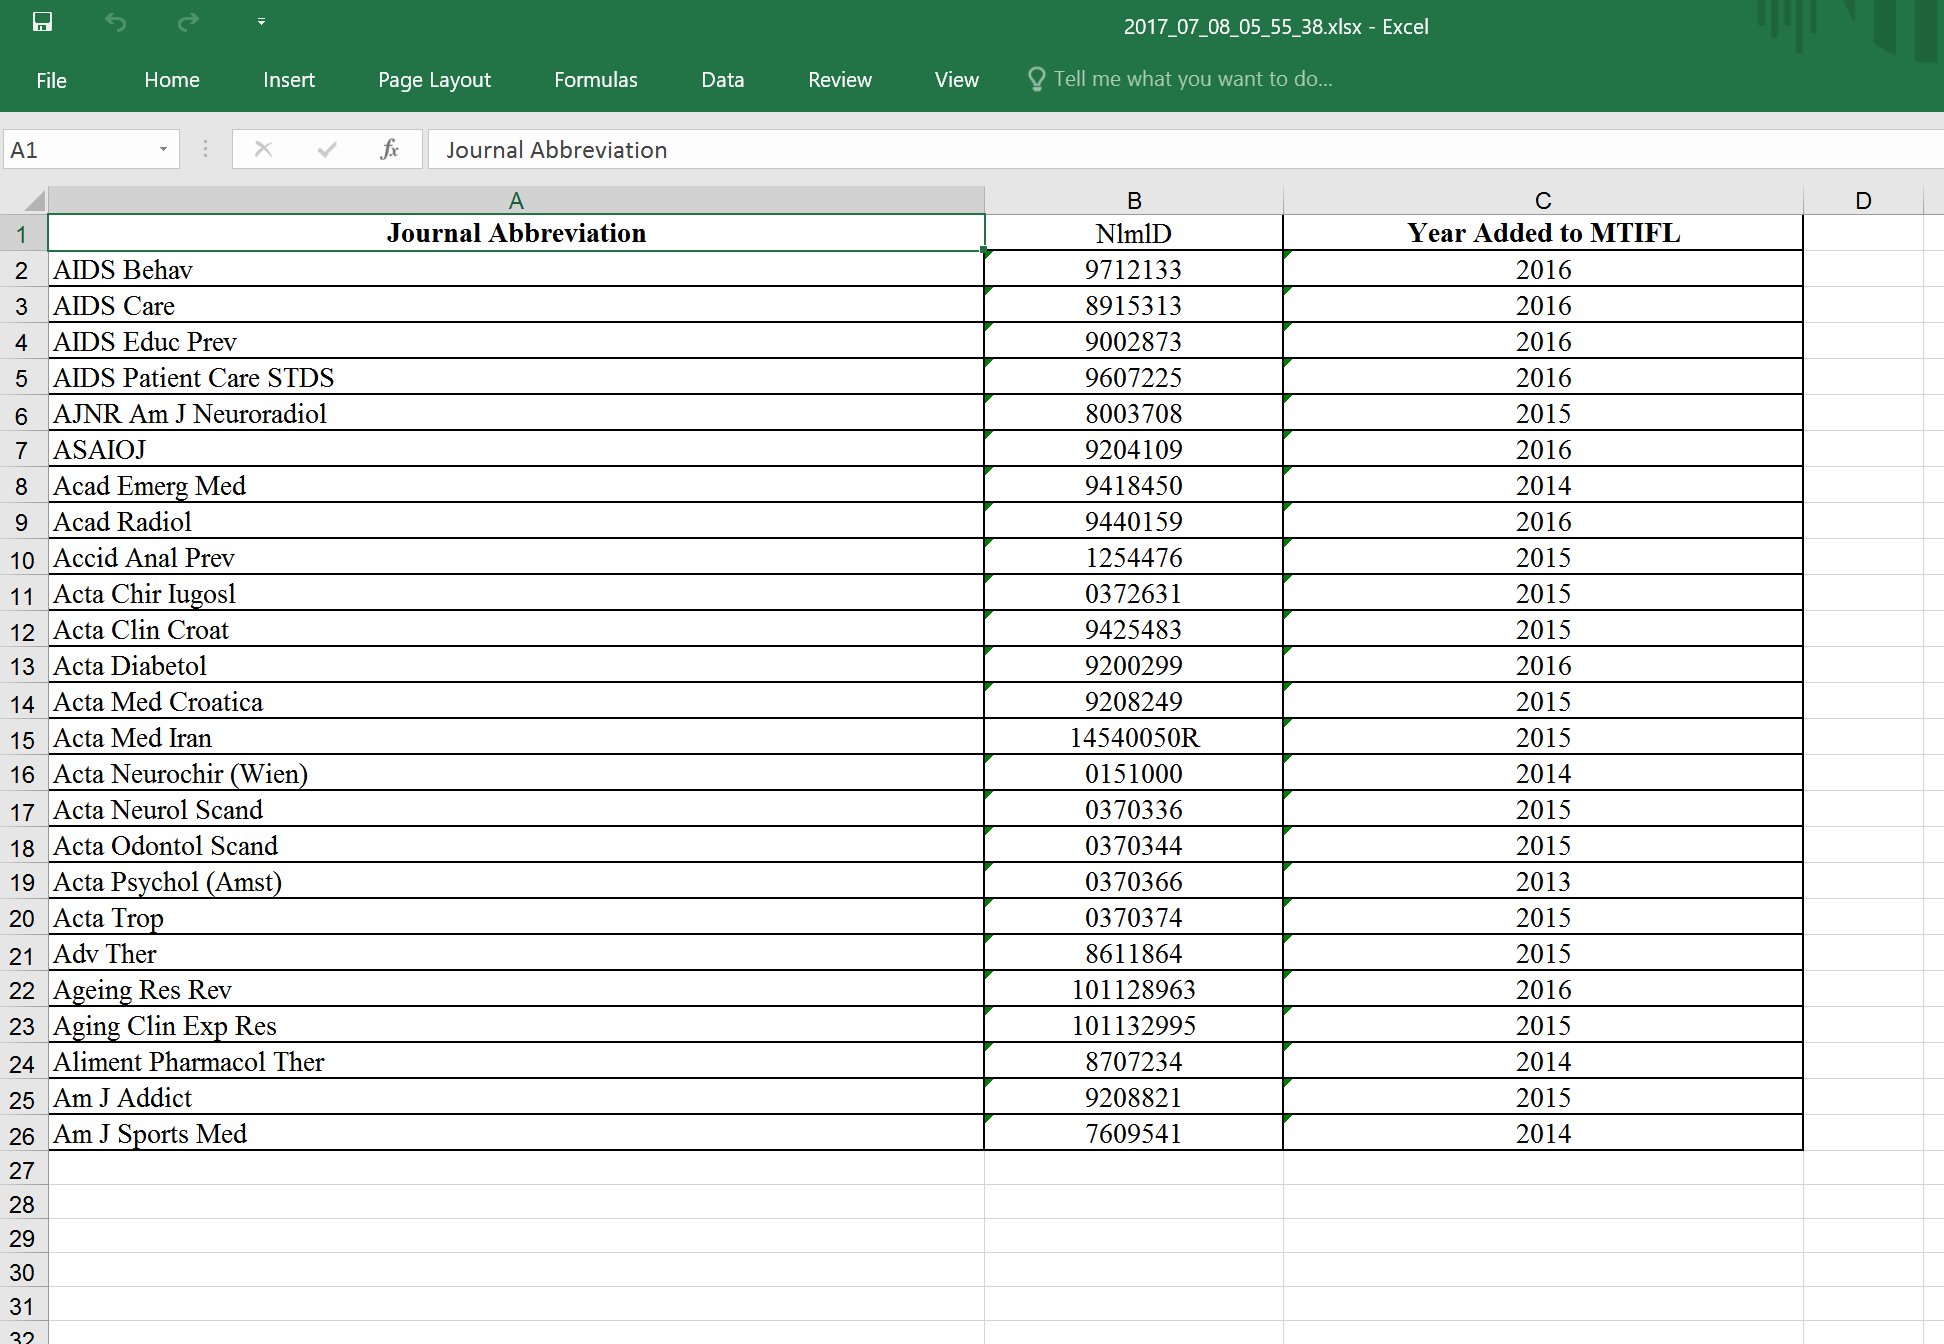Open the Data ribbon tab
This screenshot has height=1344, width=1944.
[x=723, y=80]
